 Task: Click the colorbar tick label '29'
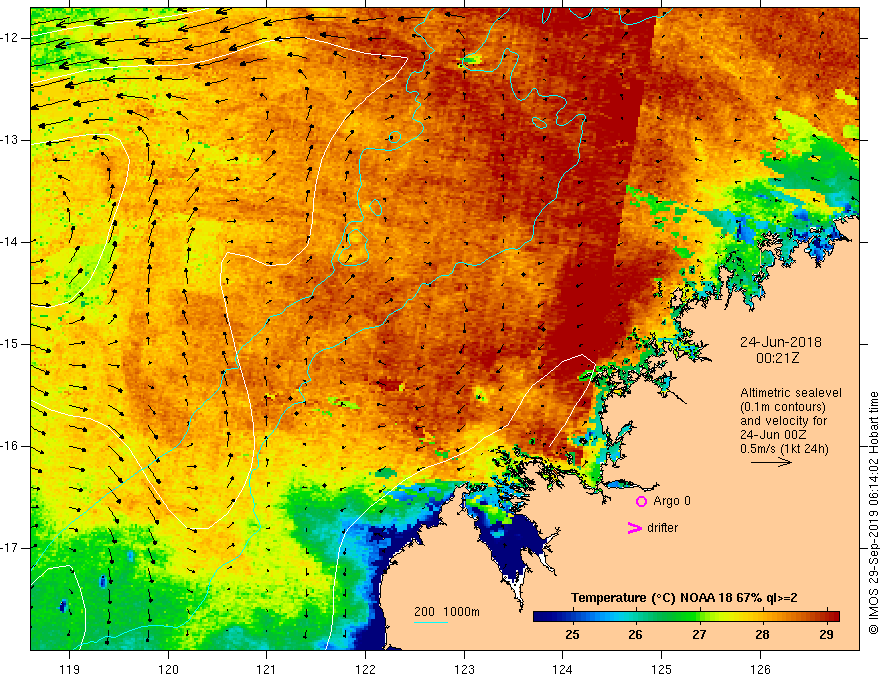click(x=826, y=635)
